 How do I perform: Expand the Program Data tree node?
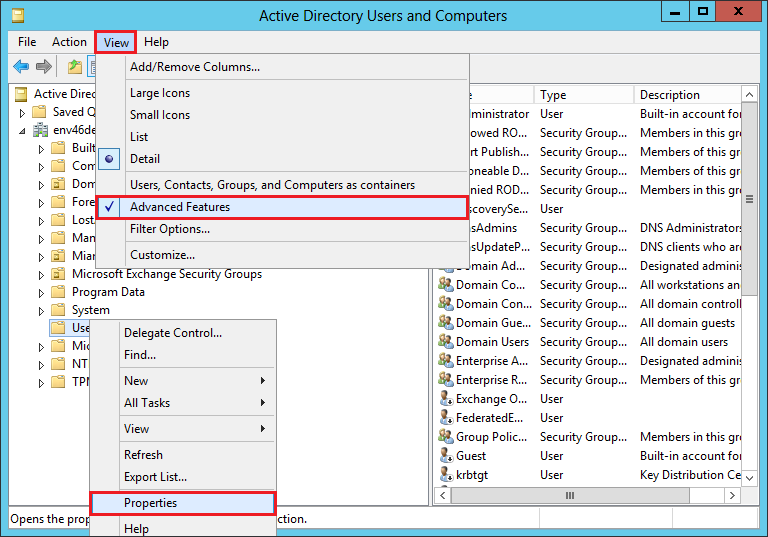click(41, 293)
